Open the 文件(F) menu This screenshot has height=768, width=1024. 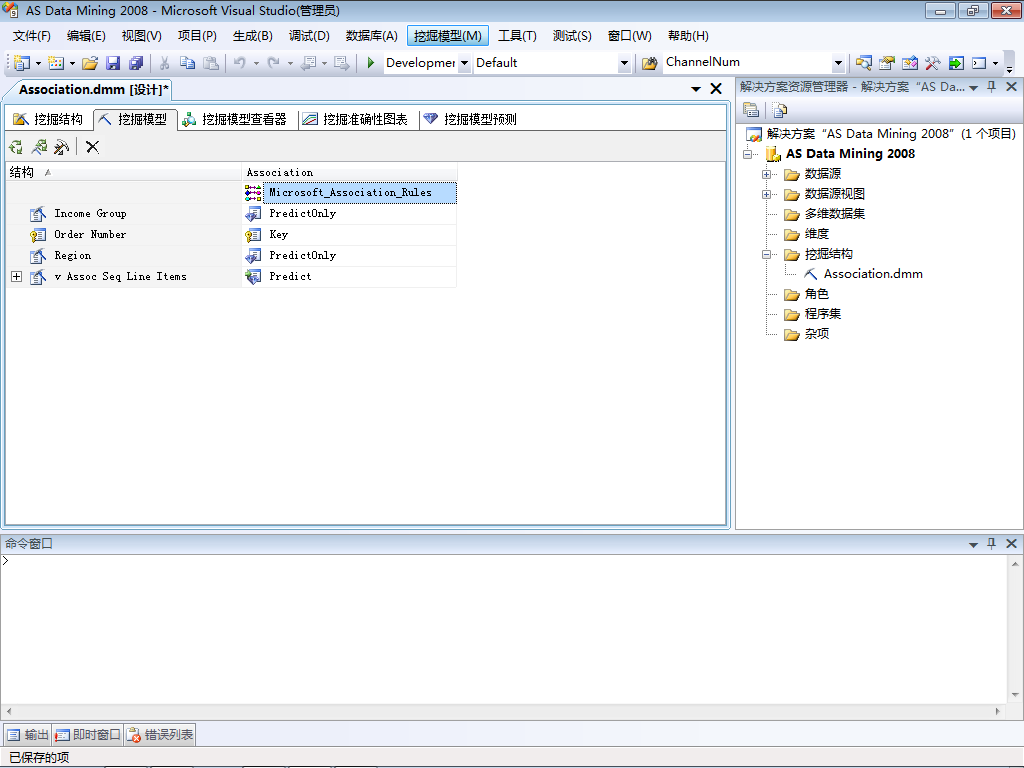pos(31,36)
